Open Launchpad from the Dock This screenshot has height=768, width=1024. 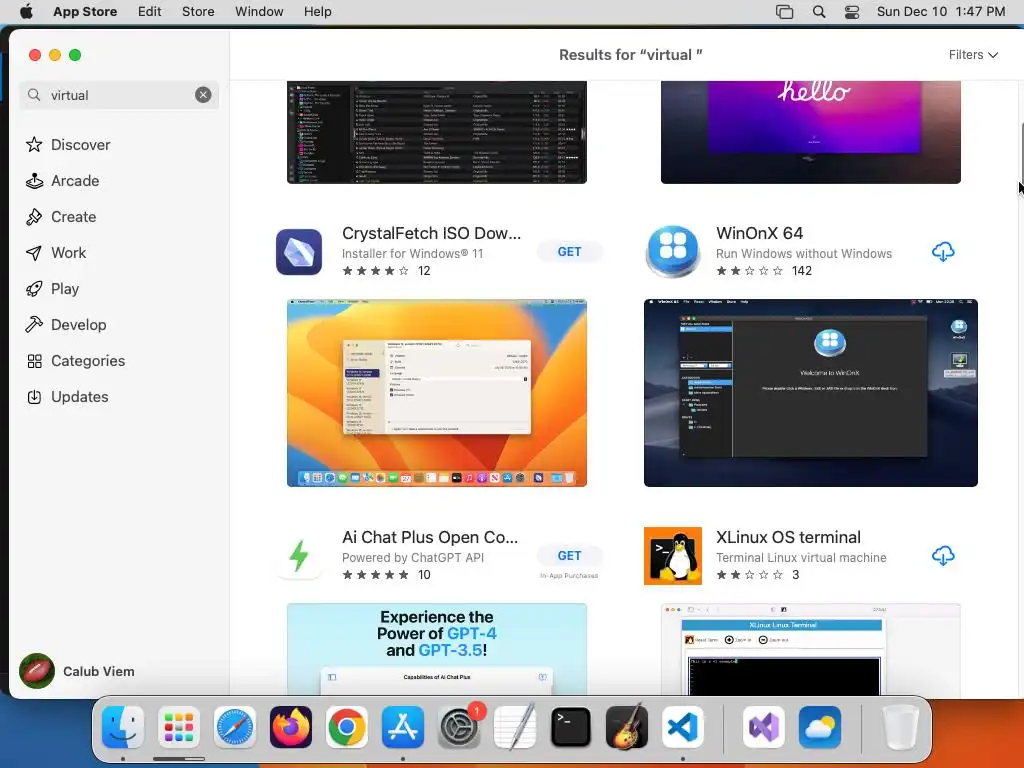[x=179, y=727]
